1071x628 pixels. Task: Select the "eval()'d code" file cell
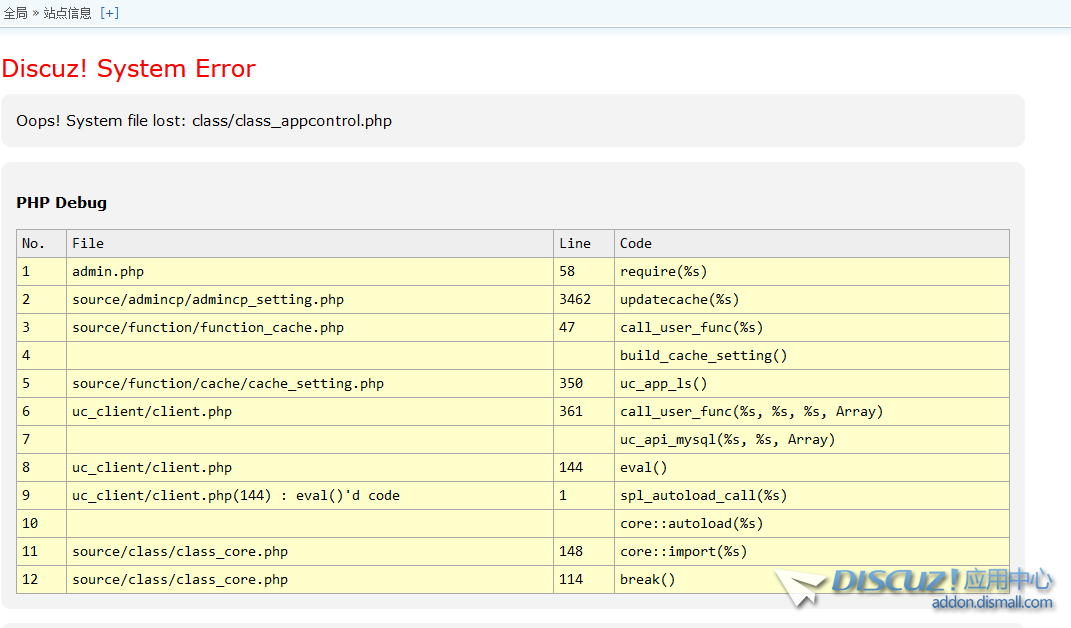click(x=310, y=495)
